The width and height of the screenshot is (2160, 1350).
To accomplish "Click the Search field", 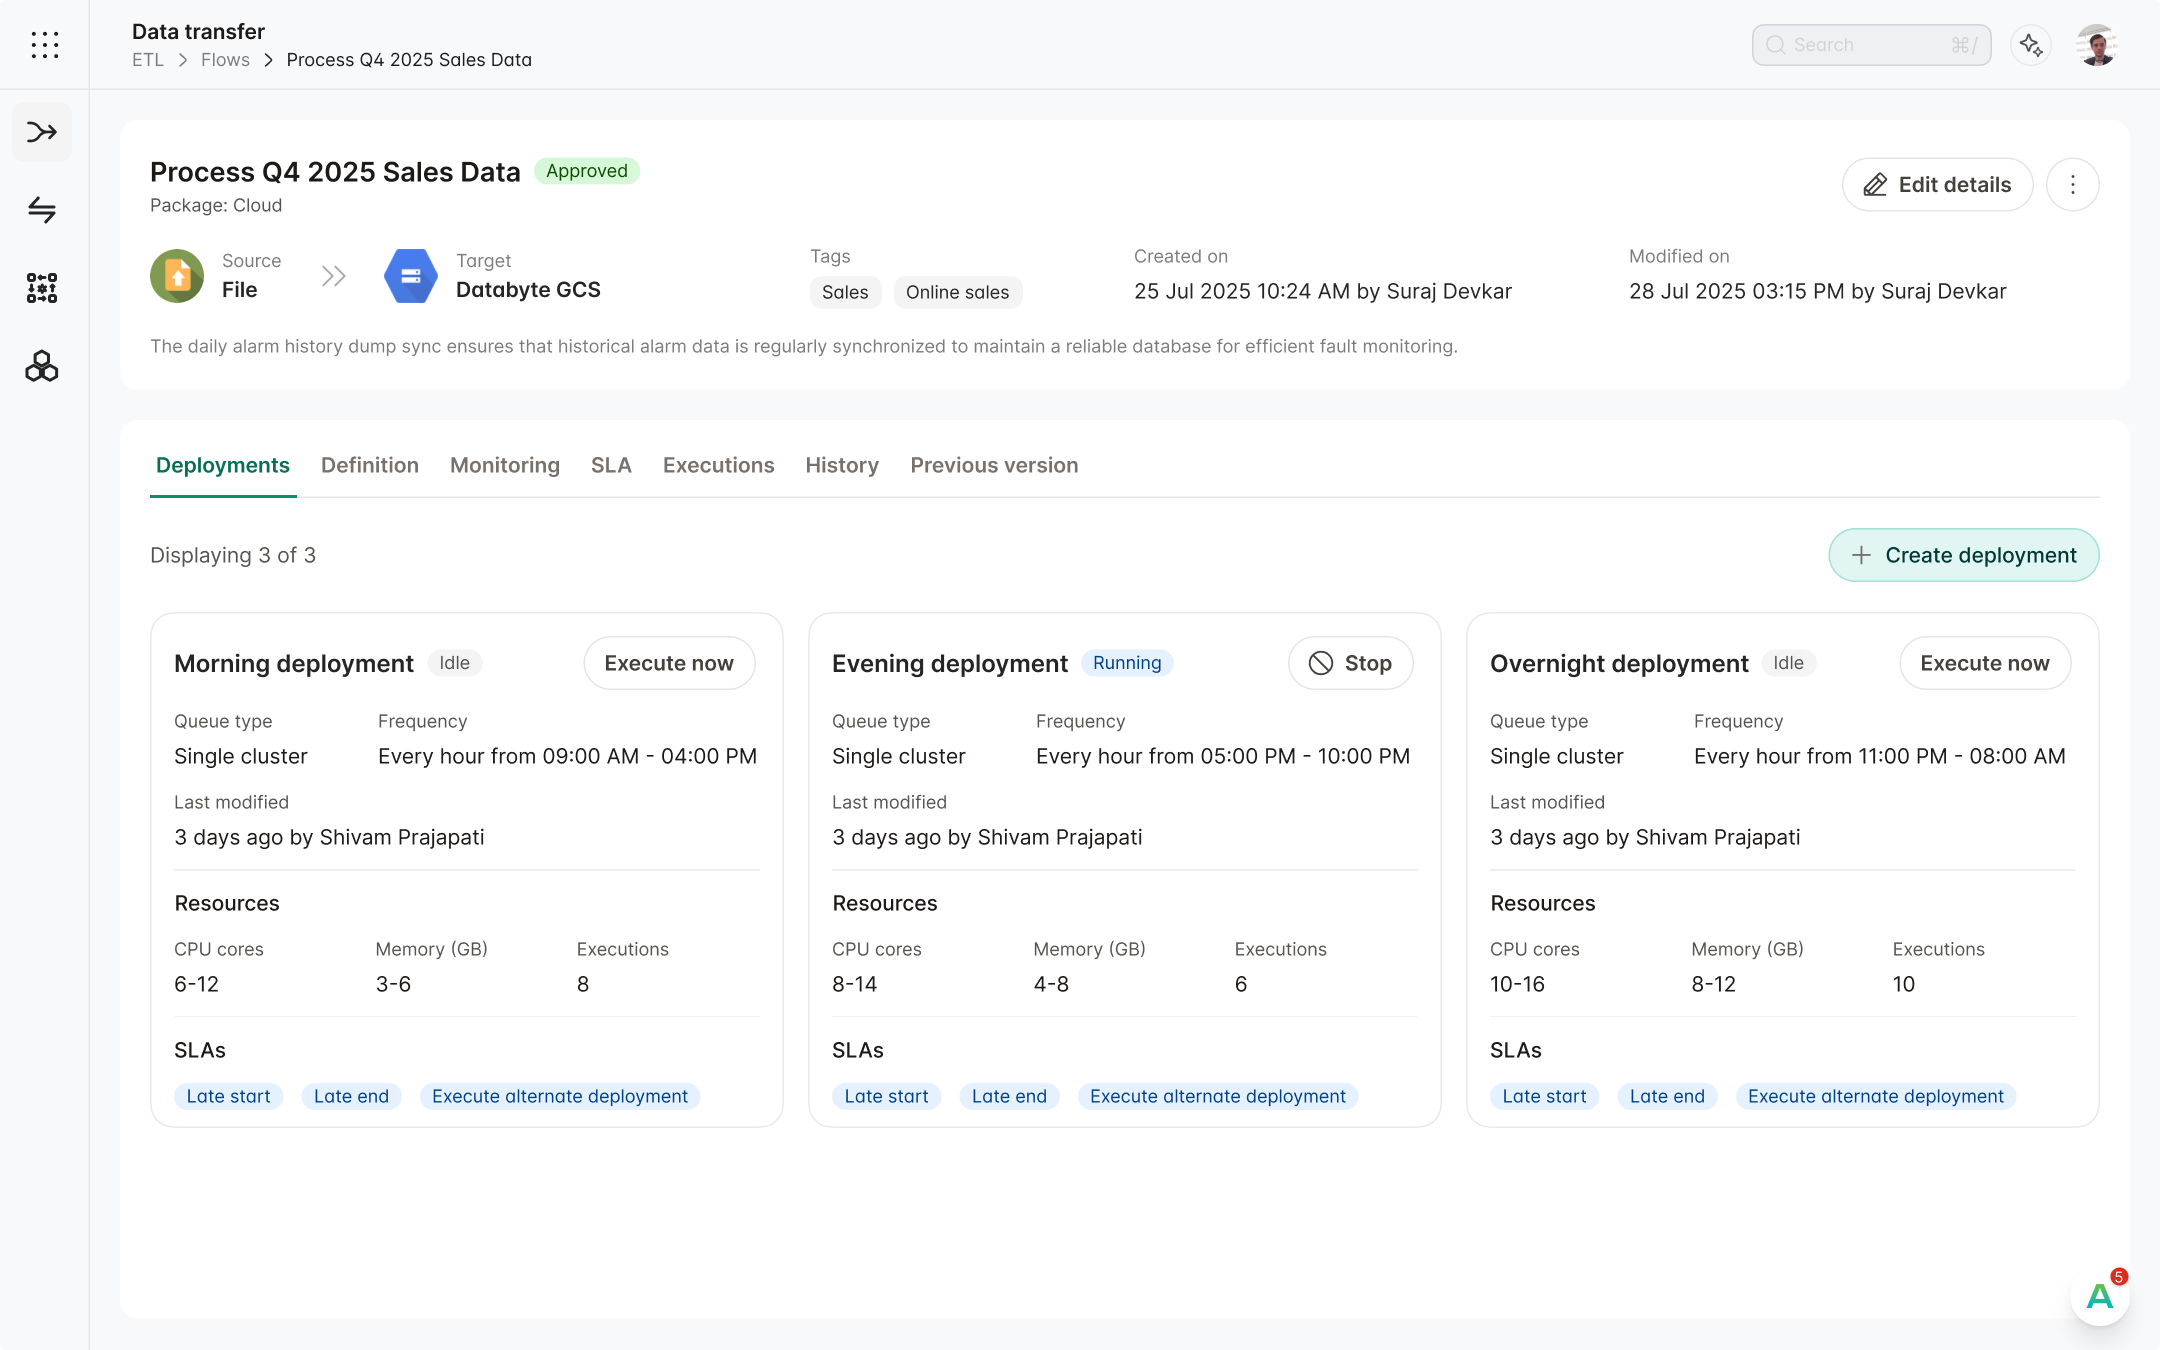I will (x=1871, y=45).
